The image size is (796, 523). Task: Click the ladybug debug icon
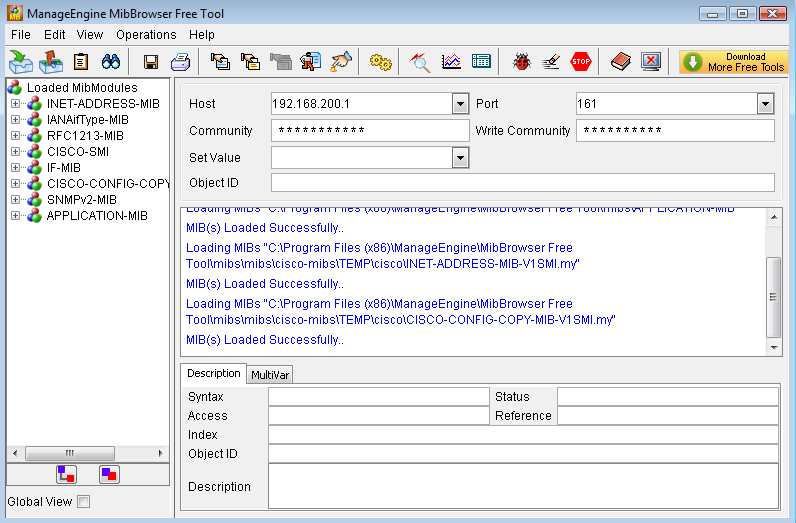(x=521, y=62)
